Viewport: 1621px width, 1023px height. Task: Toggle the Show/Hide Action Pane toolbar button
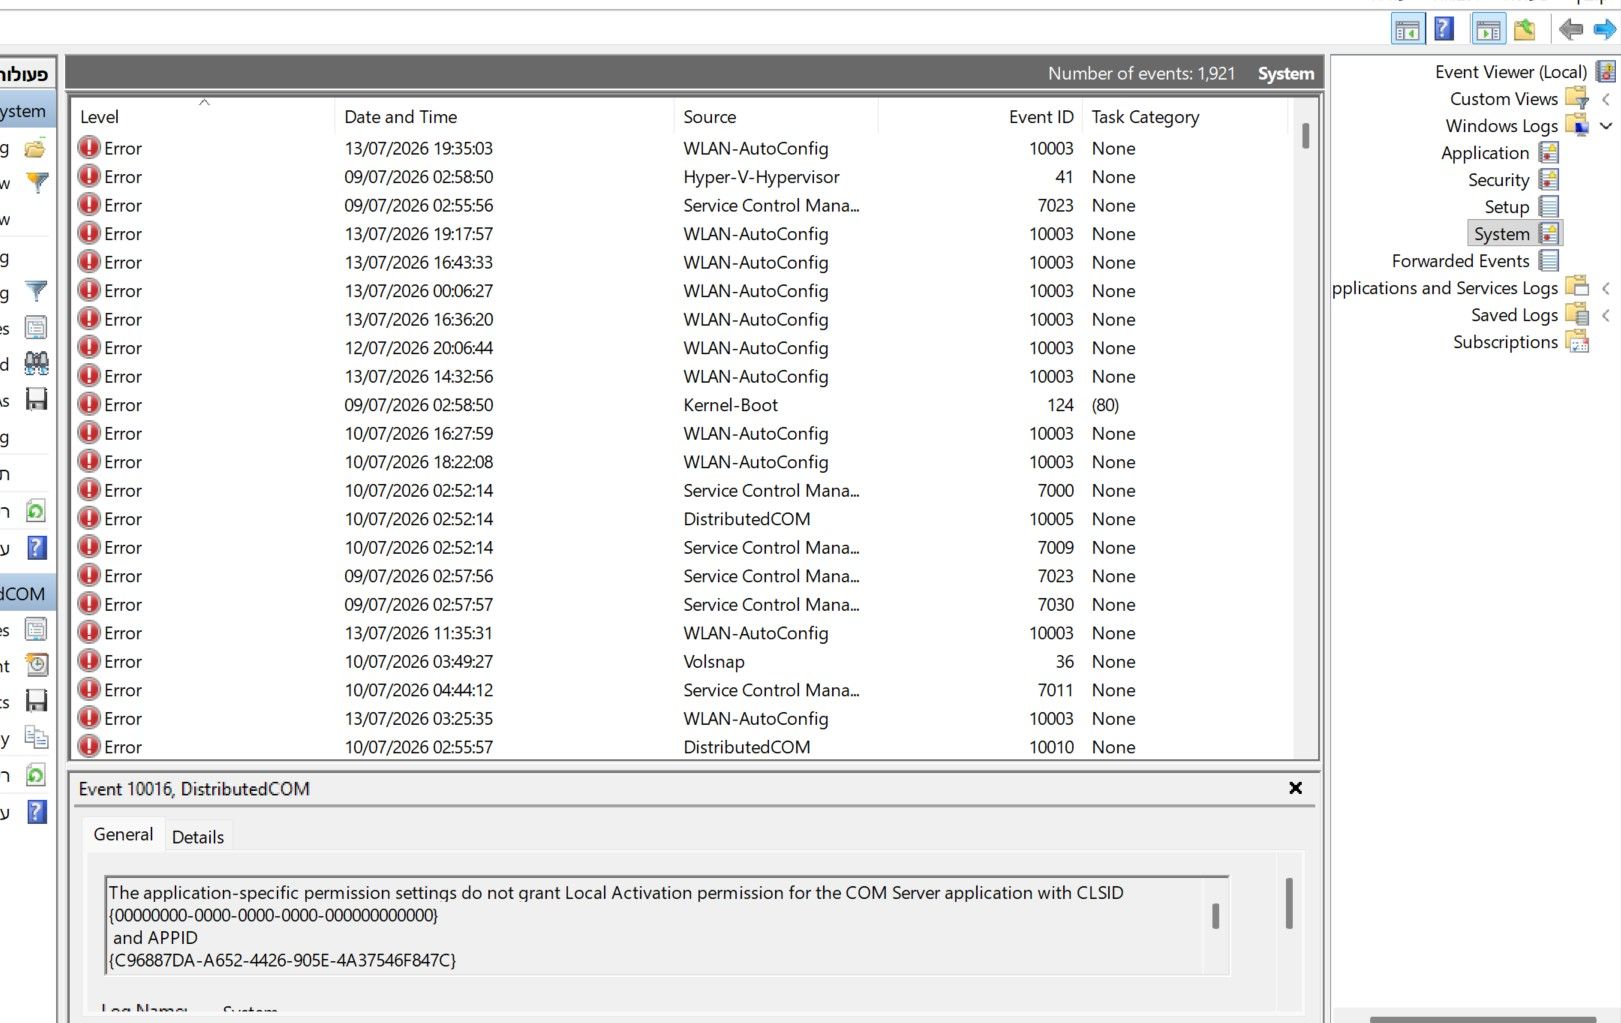(x=1407, y=30)
